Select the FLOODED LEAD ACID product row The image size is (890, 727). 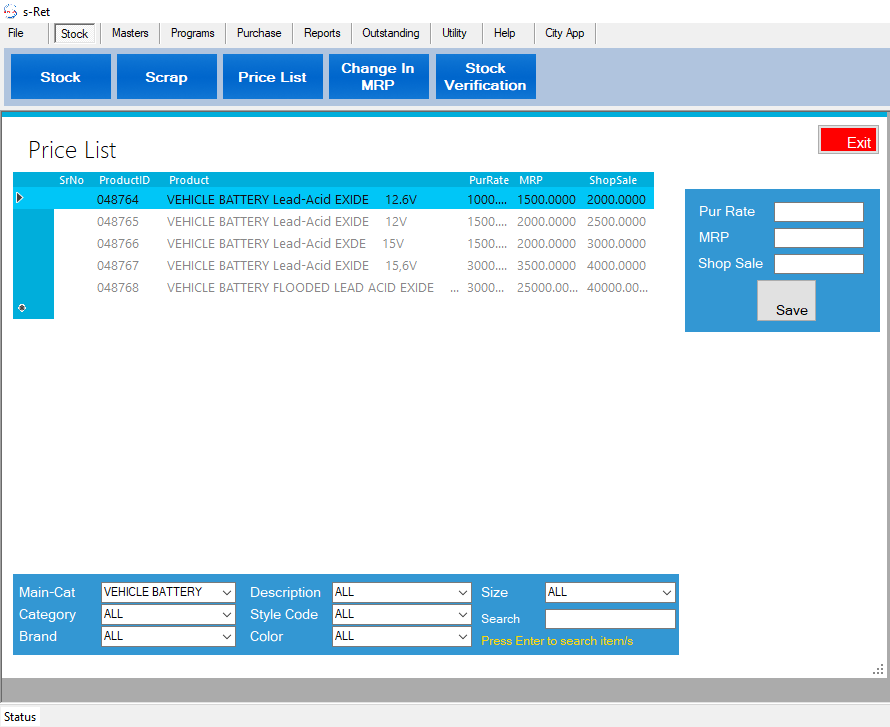pyautogui.click(x=300, y=288)
